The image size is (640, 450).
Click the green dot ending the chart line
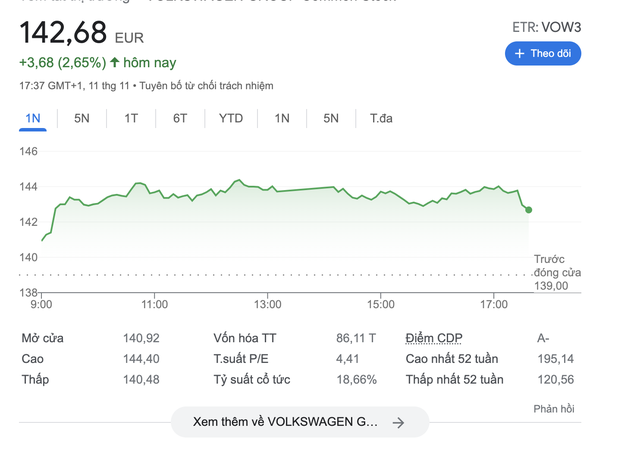coord(528,210)
